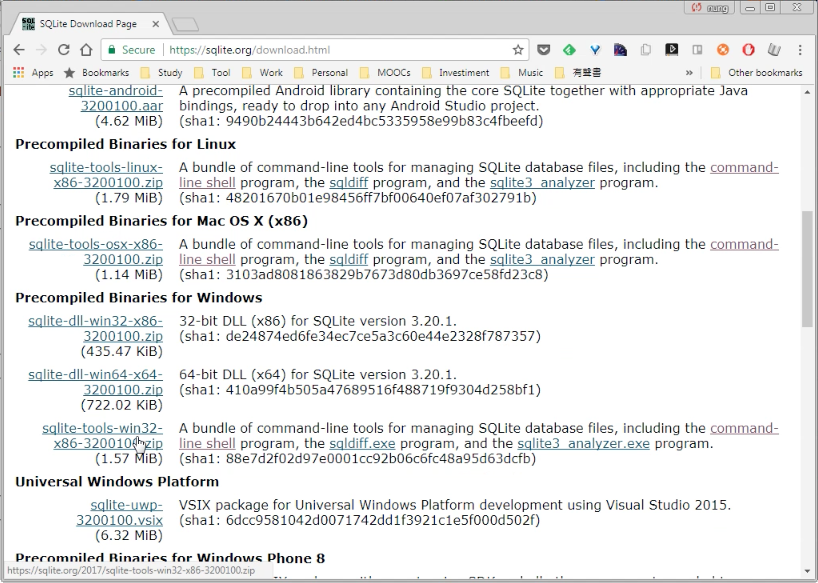This screenshot has width=818, height=583.
Task: Select the SQLite Download Page tab
Action: (x=89, y=24)
